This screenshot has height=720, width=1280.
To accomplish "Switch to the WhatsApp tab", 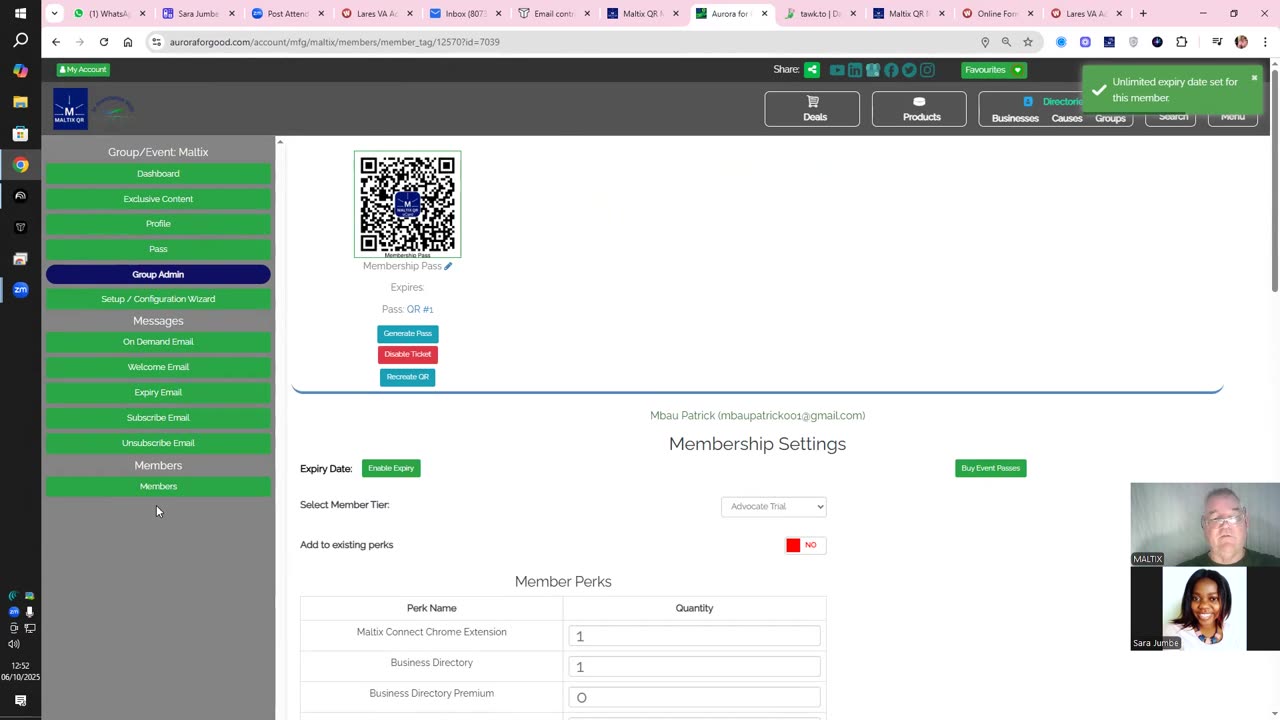I will coord(109,14).
